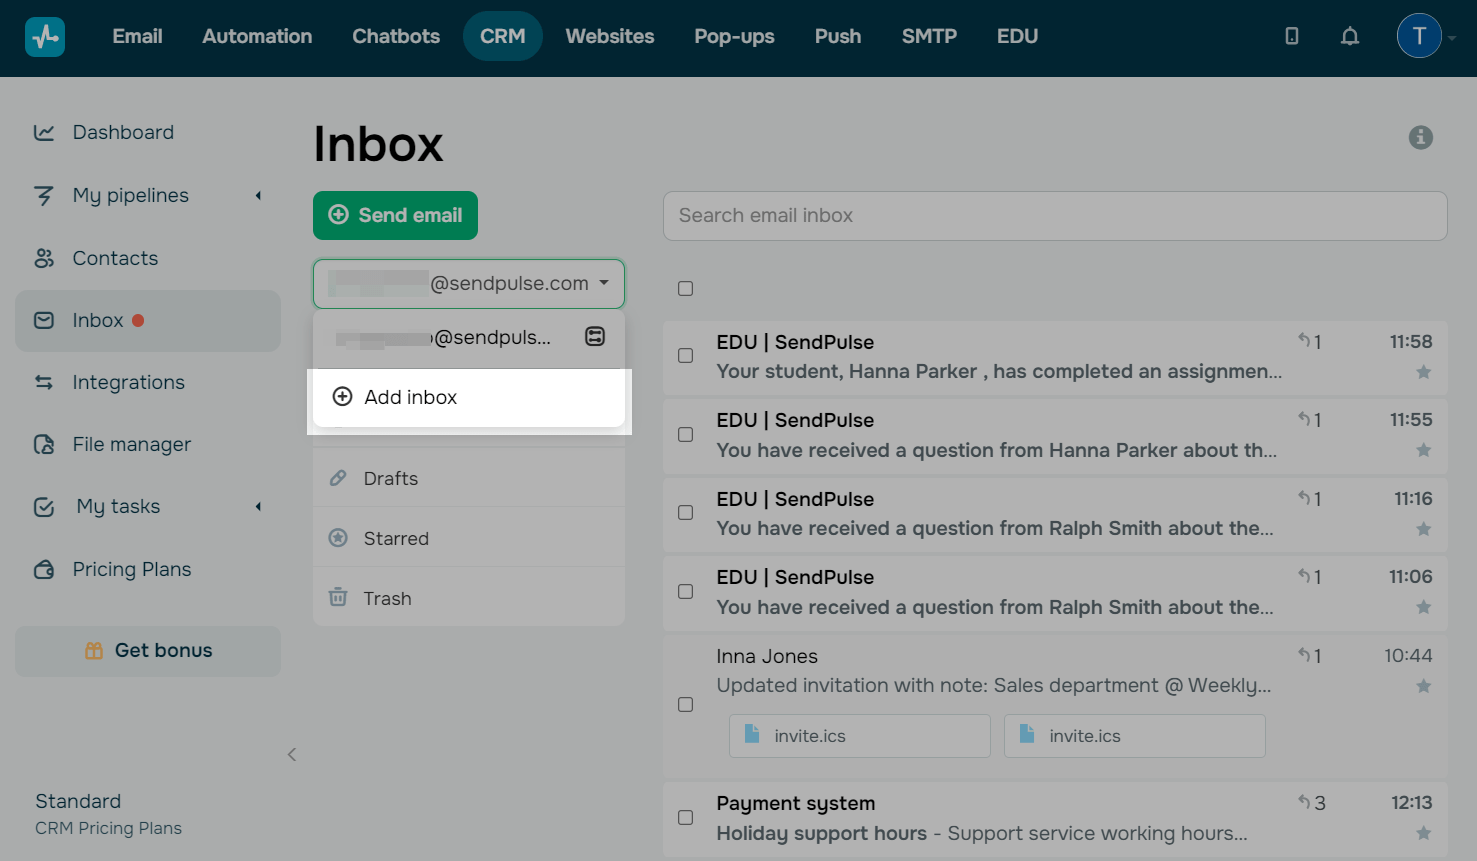Click the inbox settings icon beside @sendpuls…
The height and width of the screenshot is (861, 1477).
(x=595, y=337)
